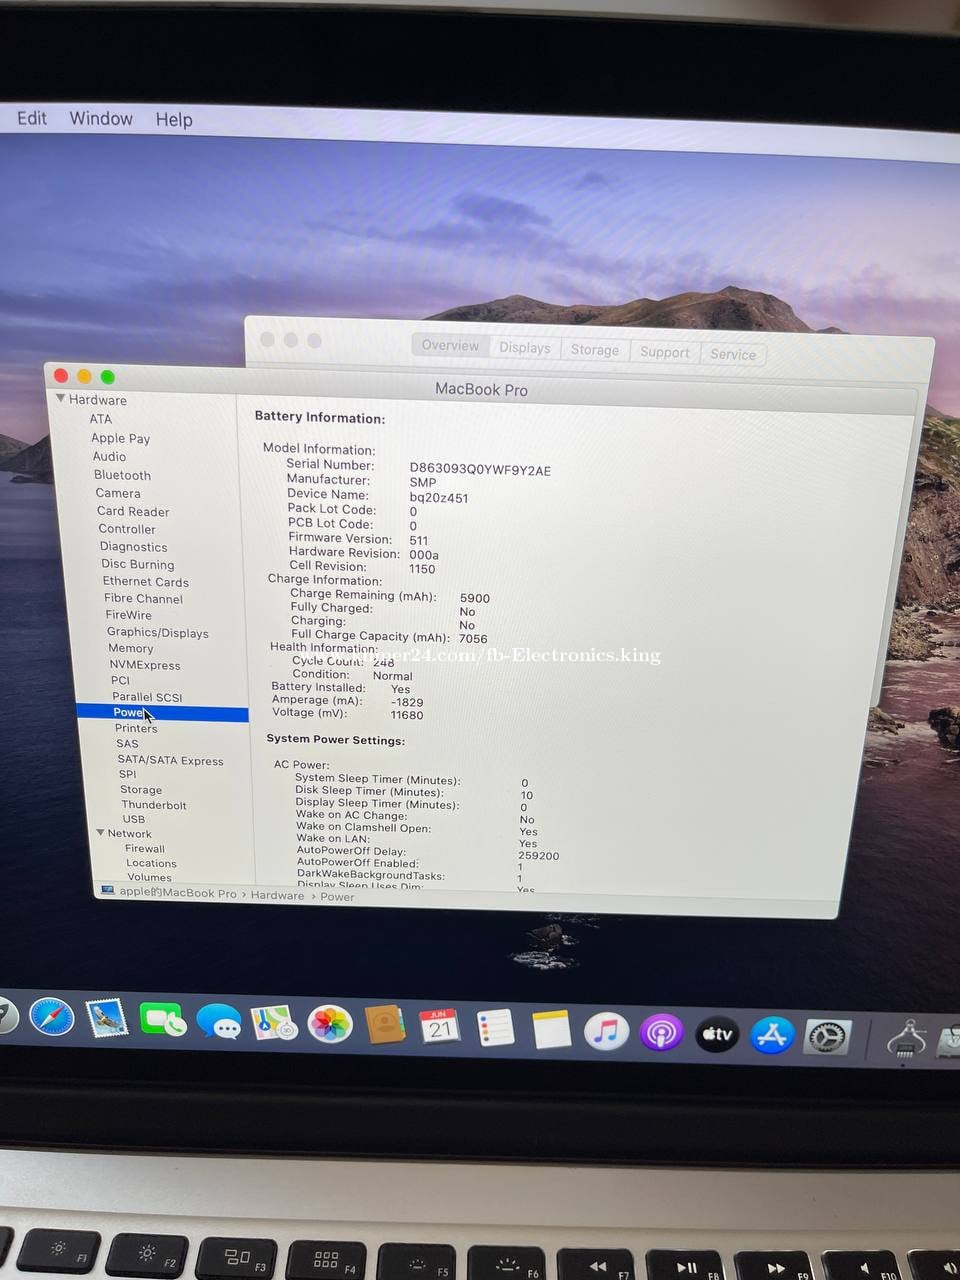This screenshot has width=960, height=1280.
Task: Open the Maps app in the Dock
Action: (273, 1023)
